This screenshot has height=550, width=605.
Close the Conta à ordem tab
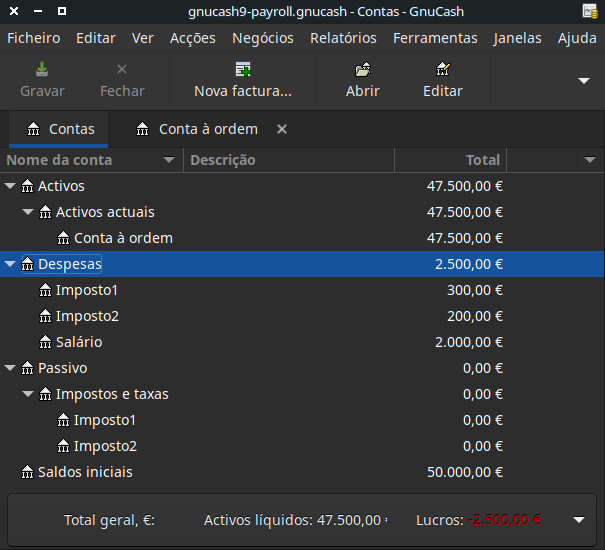[x=282, y=129]
